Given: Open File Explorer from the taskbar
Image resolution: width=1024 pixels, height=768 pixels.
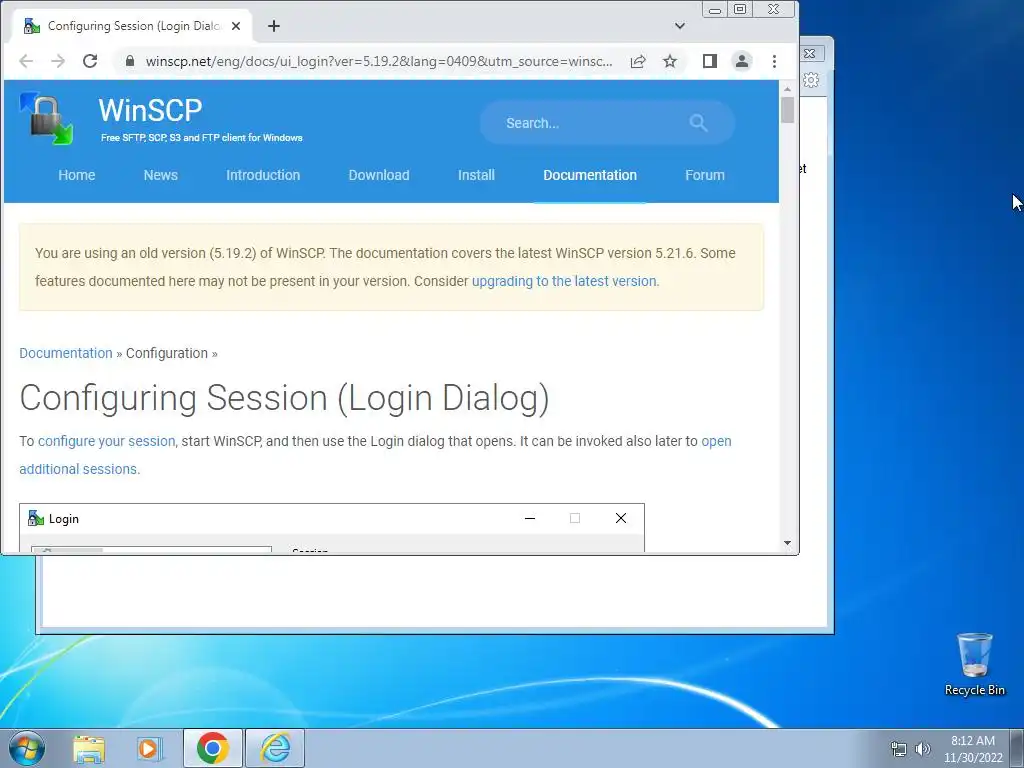Looking at the screenshot, I should pyautogui.click(x=89, y=748).
